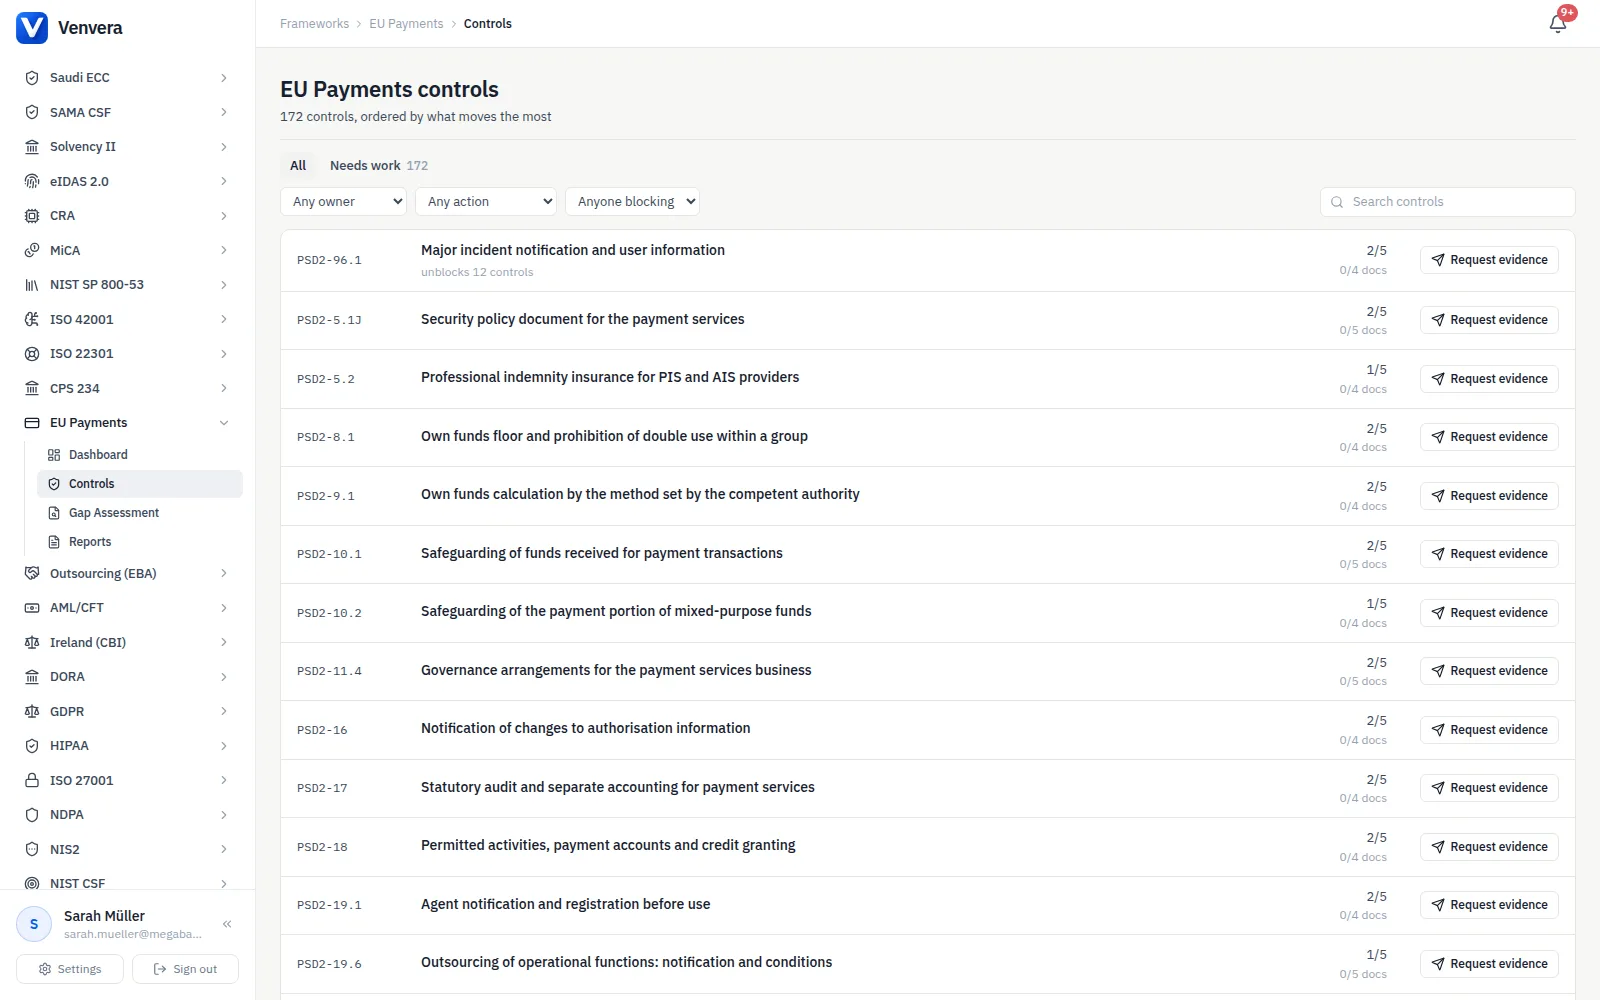Expand the Outsourcing (EBA) chevron

click(x=224, y=574)
